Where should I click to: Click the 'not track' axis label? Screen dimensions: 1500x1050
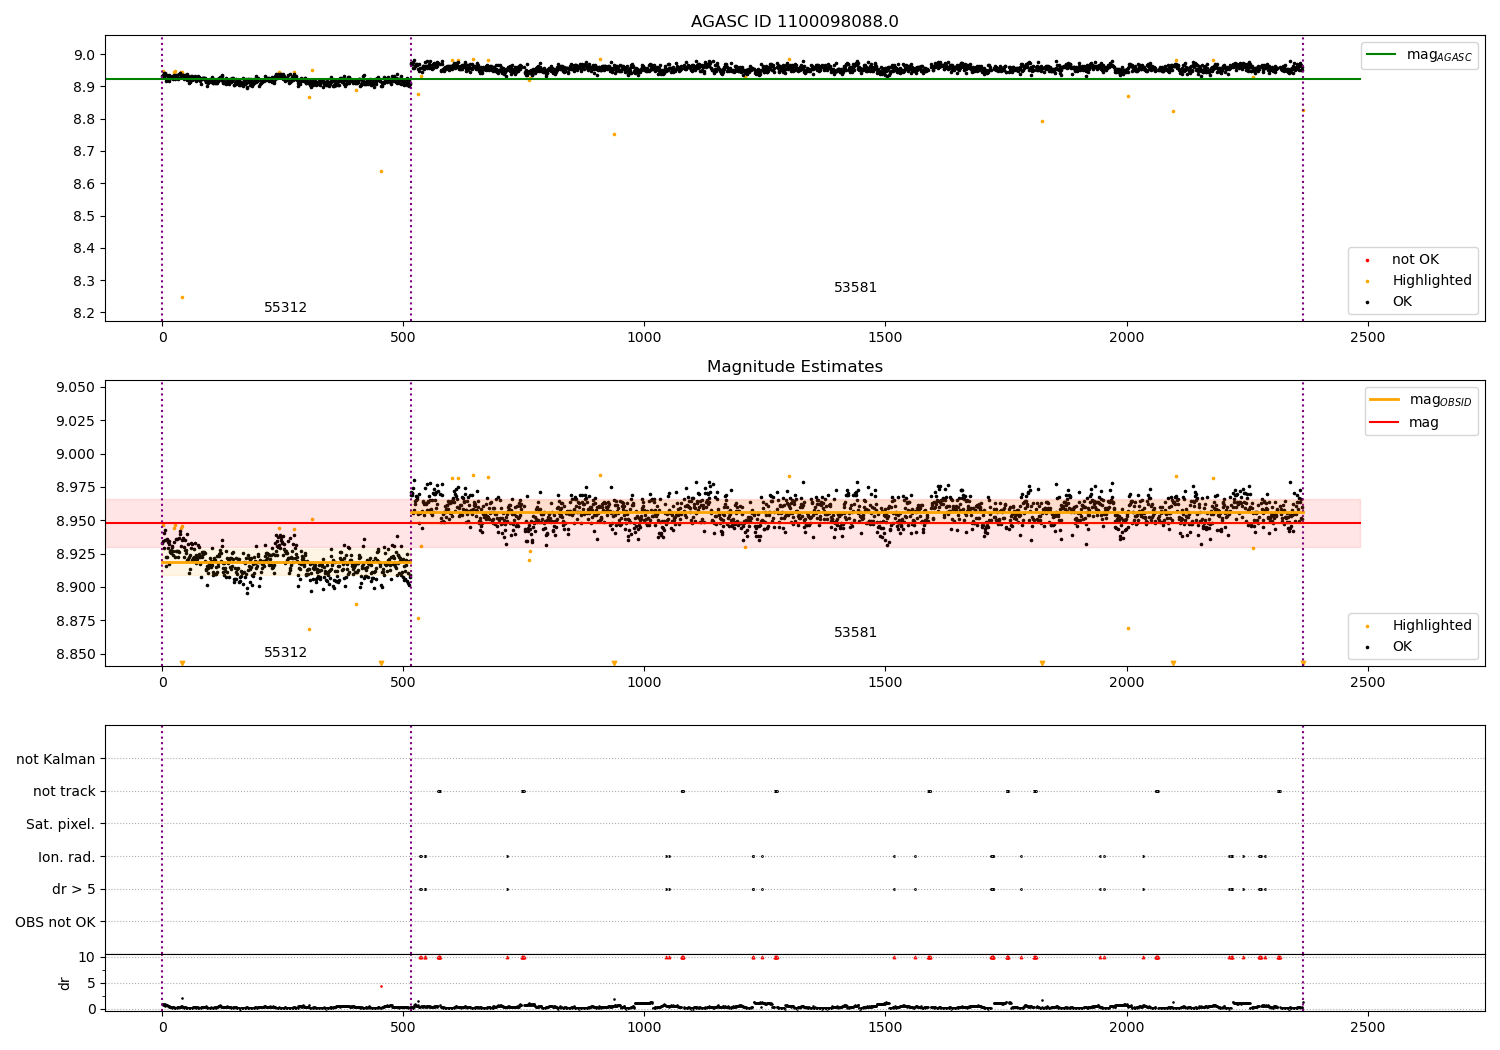pyautogui.click(x=64, y=791)
